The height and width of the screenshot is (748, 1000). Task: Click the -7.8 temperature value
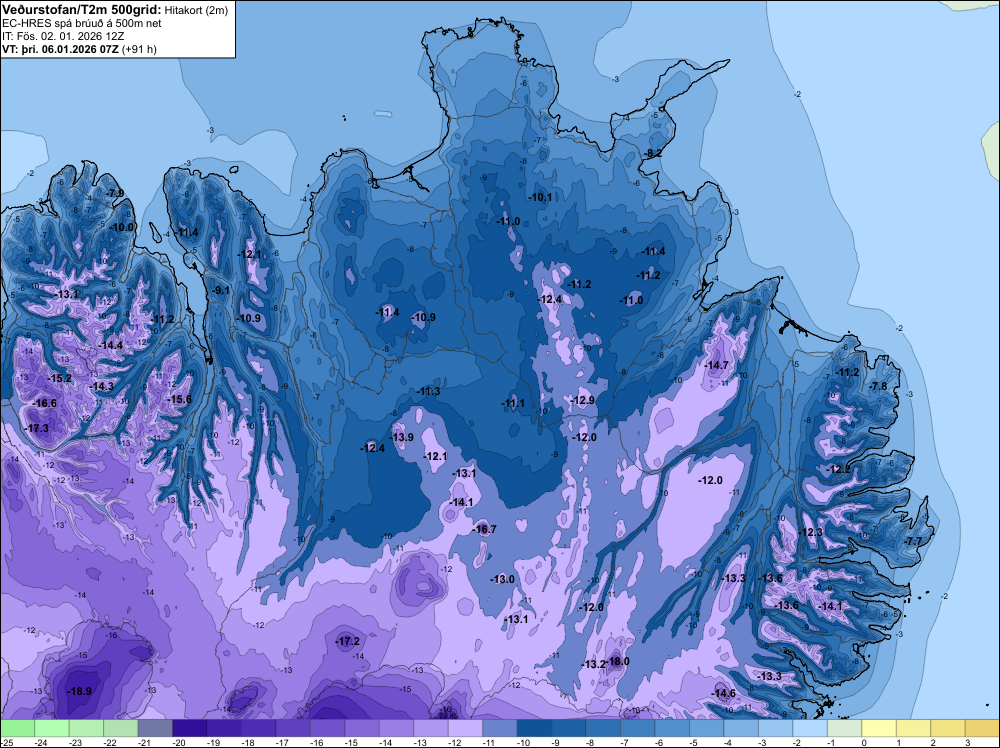click(878, 386)
